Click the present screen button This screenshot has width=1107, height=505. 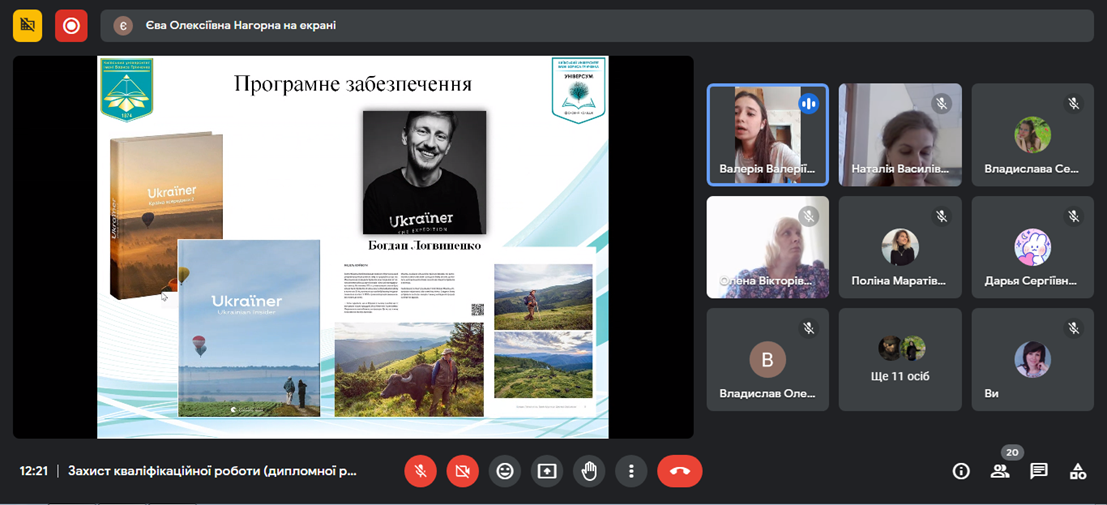(x=547, y=471)
